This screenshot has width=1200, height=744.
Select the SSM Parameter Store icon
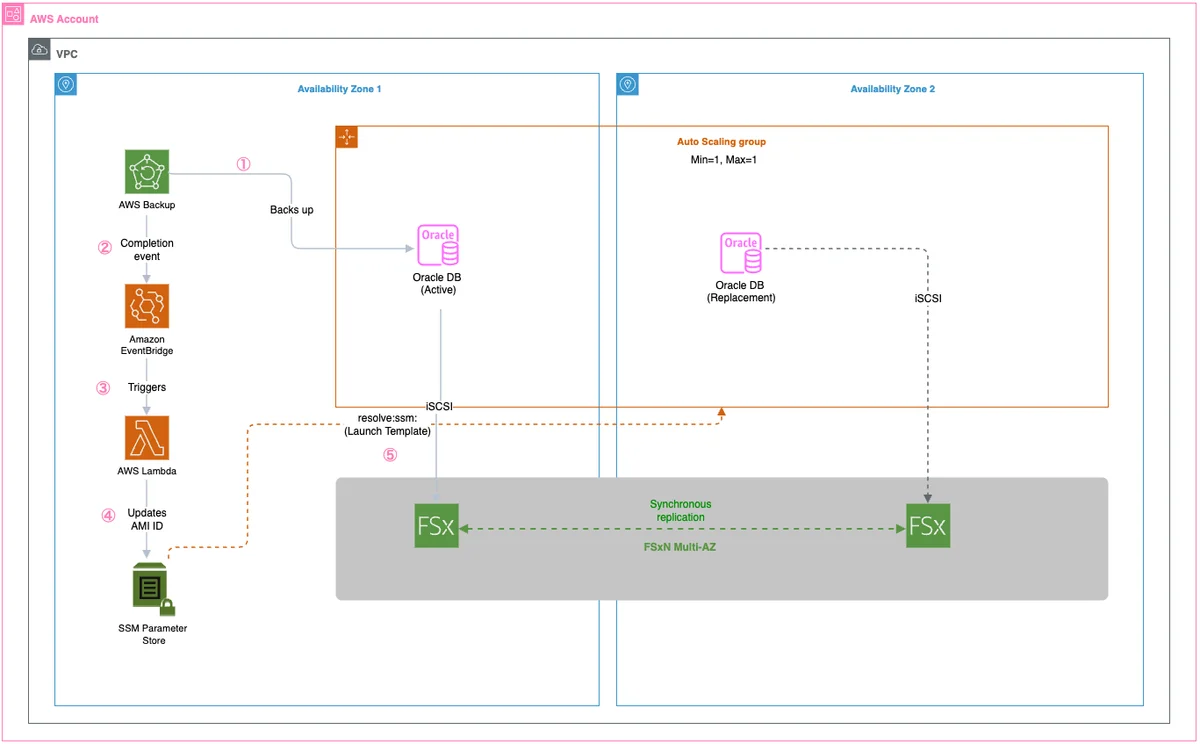coord(153,589)
